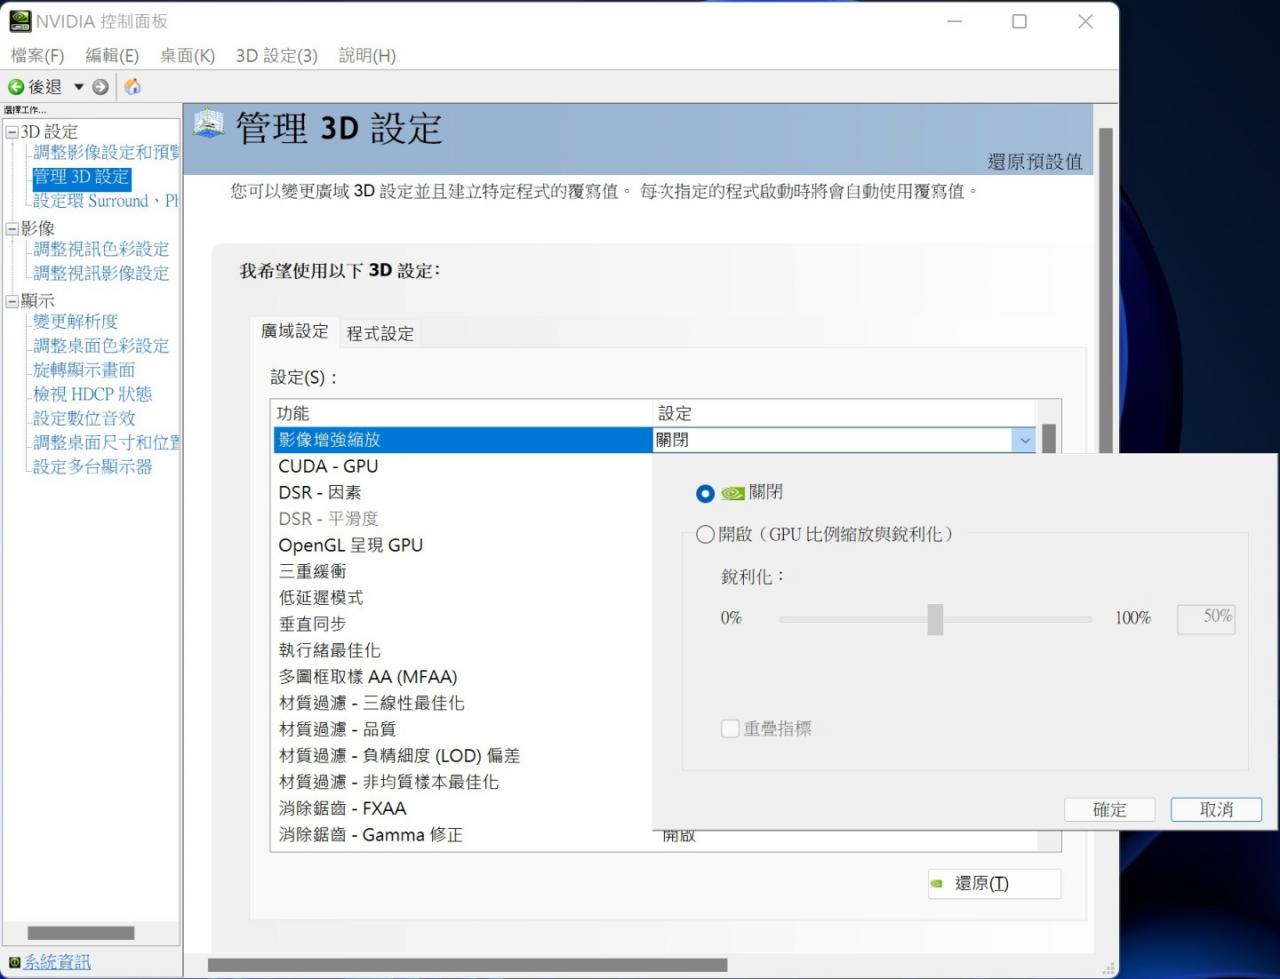1280x979 pixels.
Task: Click the 還原預設值 link
Action: 1035,162
